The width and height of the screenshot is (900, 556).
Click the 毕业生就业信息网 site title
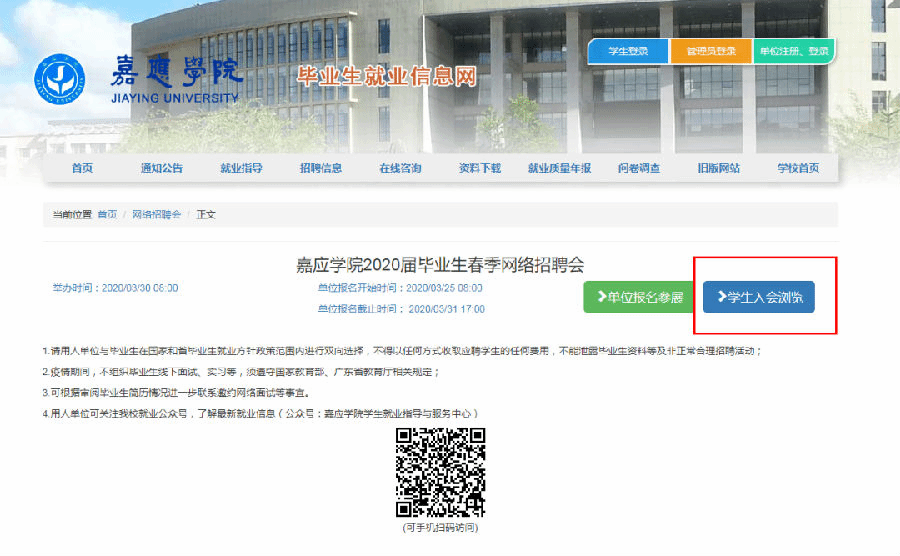(x=386, y=77)
